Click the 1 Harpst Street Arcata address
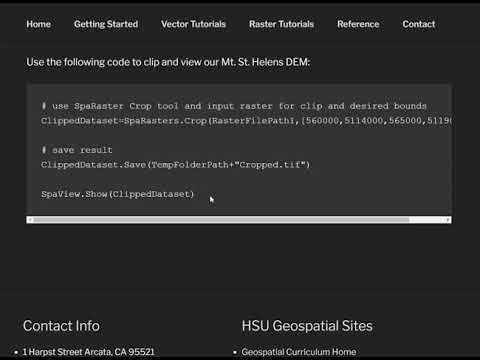480x360 pixels. pyautogui.click(x=88, y=352)
